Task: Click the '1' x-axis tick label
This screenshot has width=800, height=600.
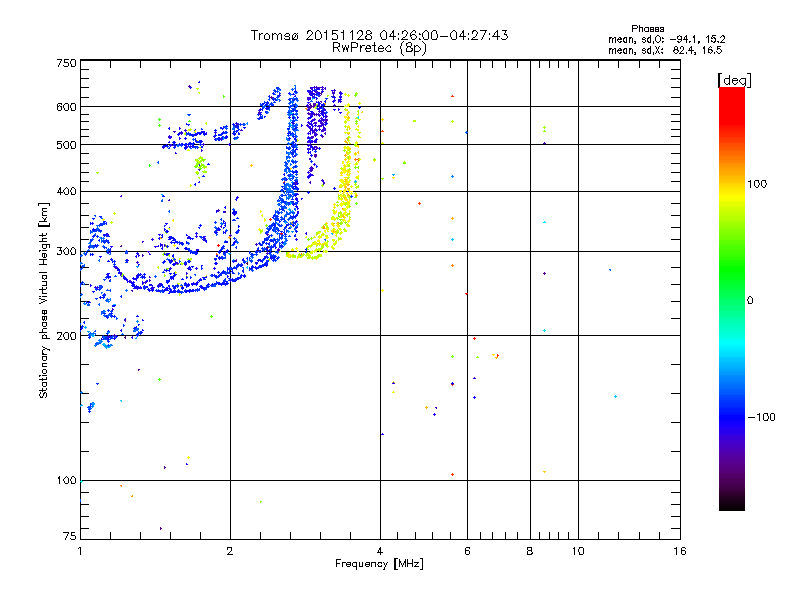Action: point(80,551)
